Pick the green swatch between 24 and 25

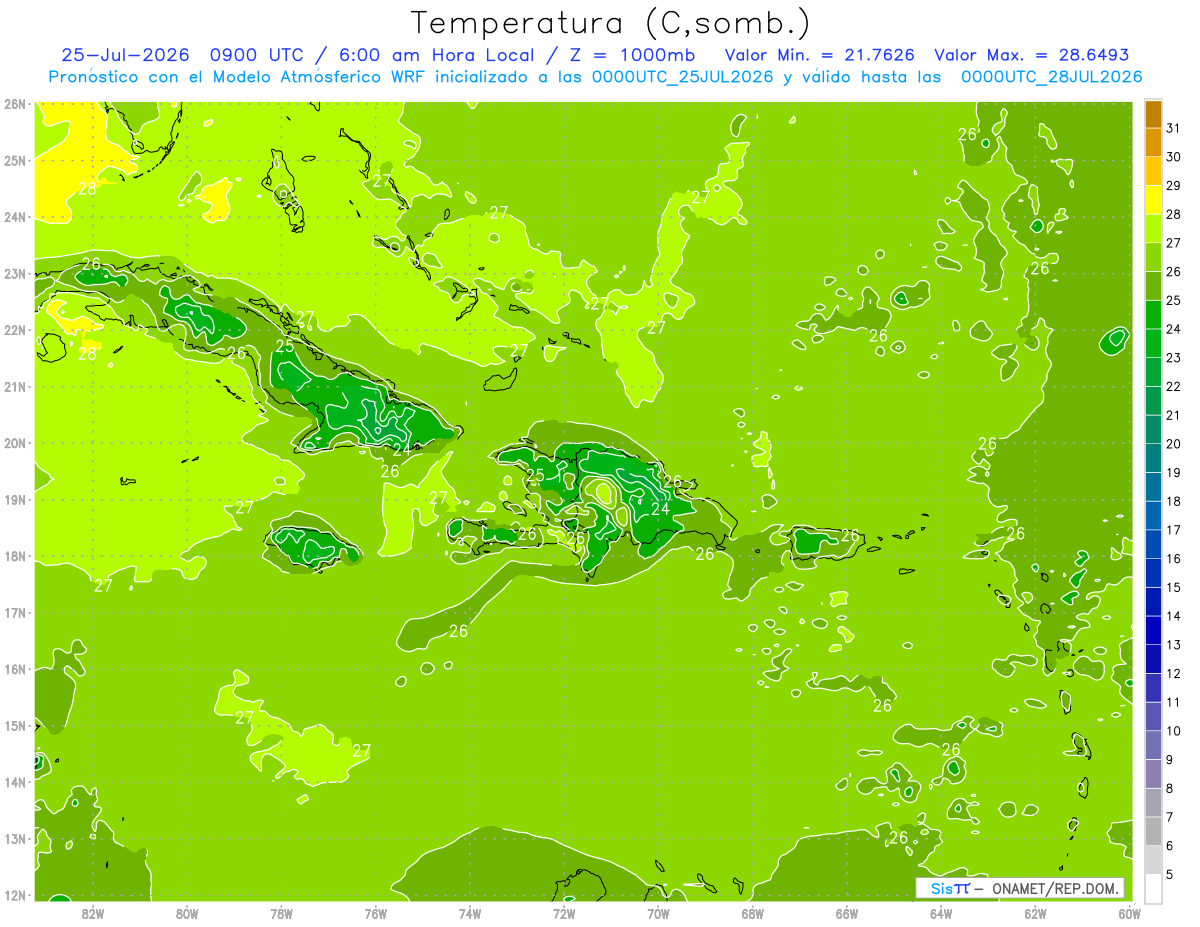click(1153, 314)
